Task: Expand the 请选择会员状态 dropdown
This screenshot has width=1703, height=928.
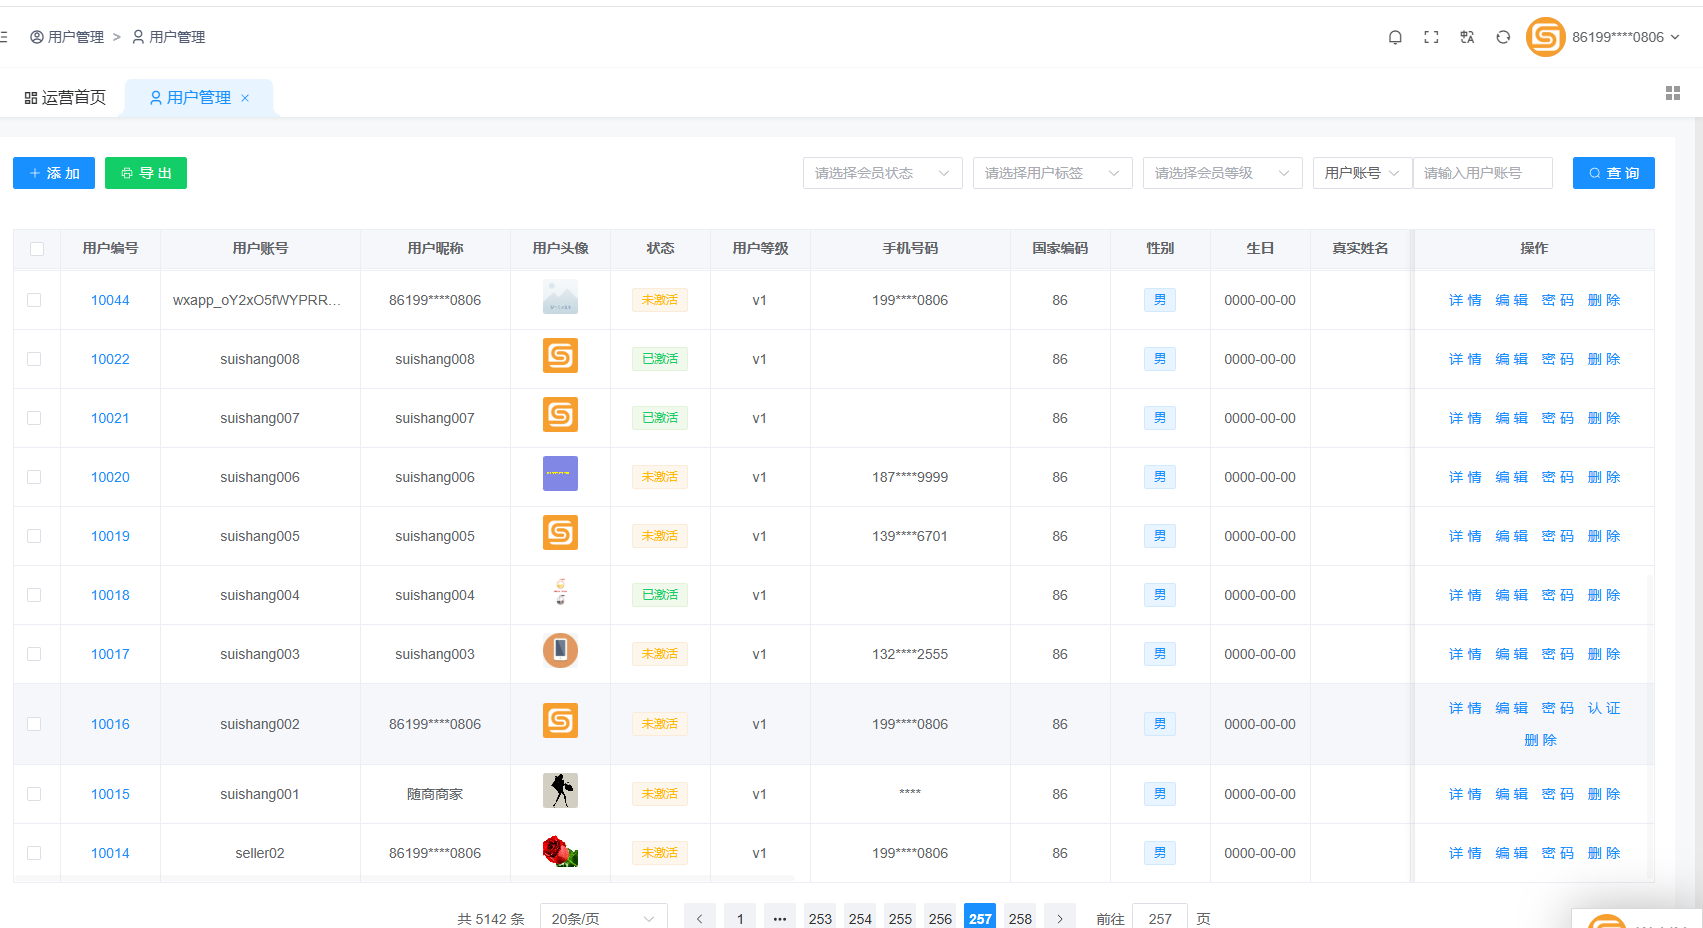Action: (x=882, y=173)
